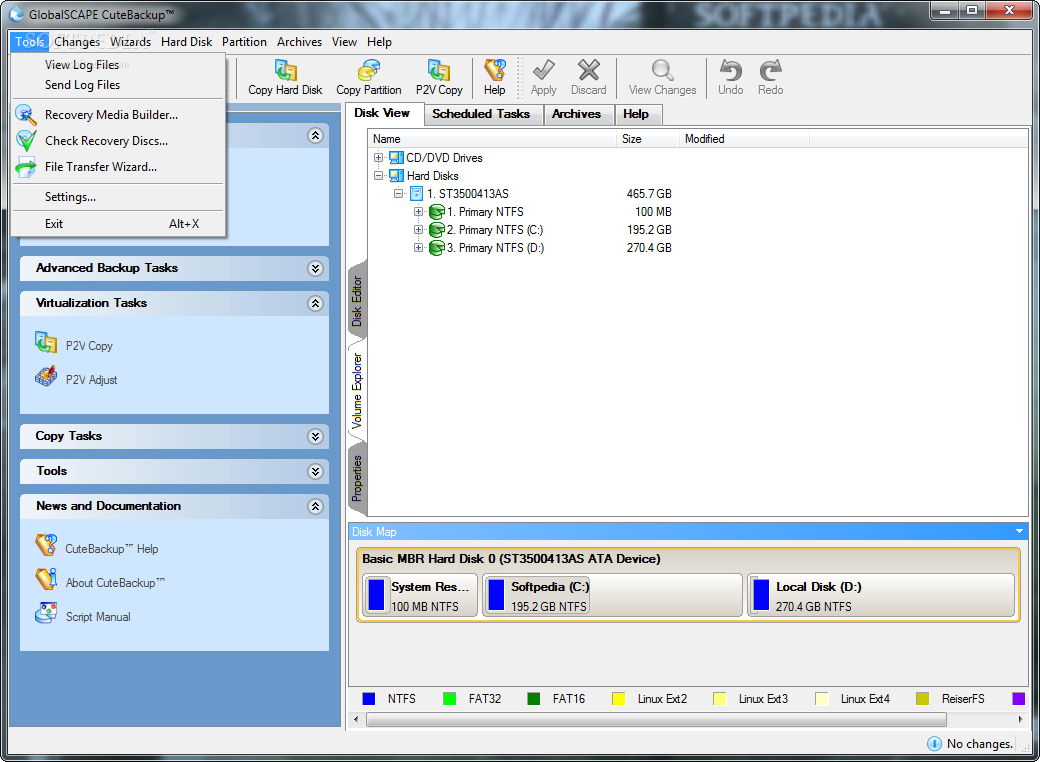Click the Redo arrow icon
This screenshot has width=1040, height=762.
pos(770,70)
